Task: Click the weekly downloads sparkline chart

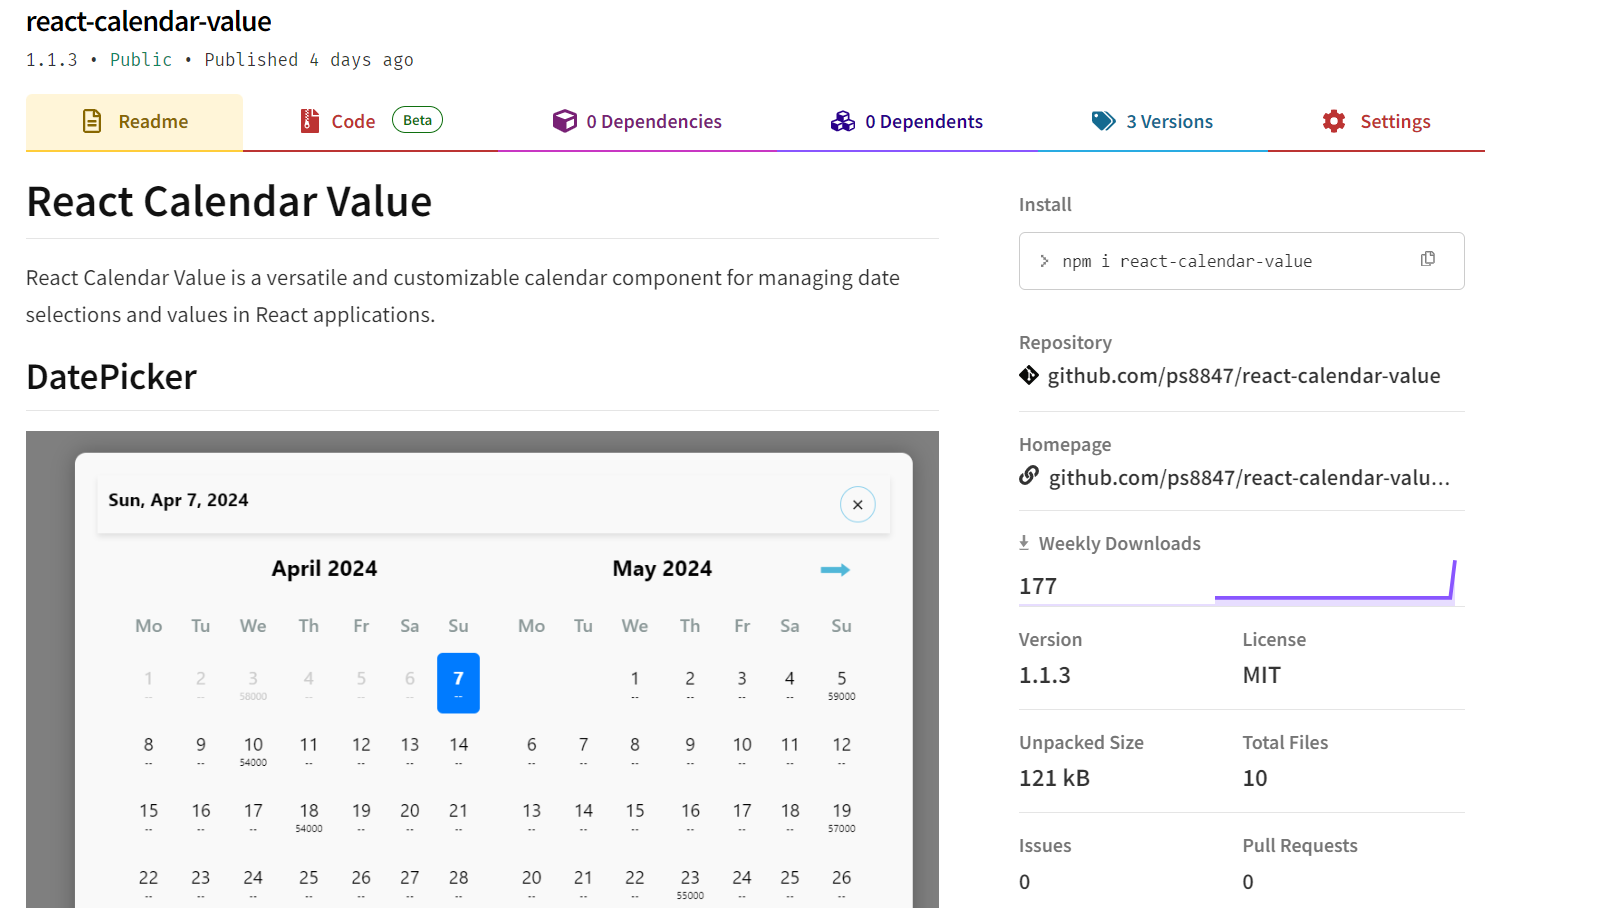Action: 1335,581
